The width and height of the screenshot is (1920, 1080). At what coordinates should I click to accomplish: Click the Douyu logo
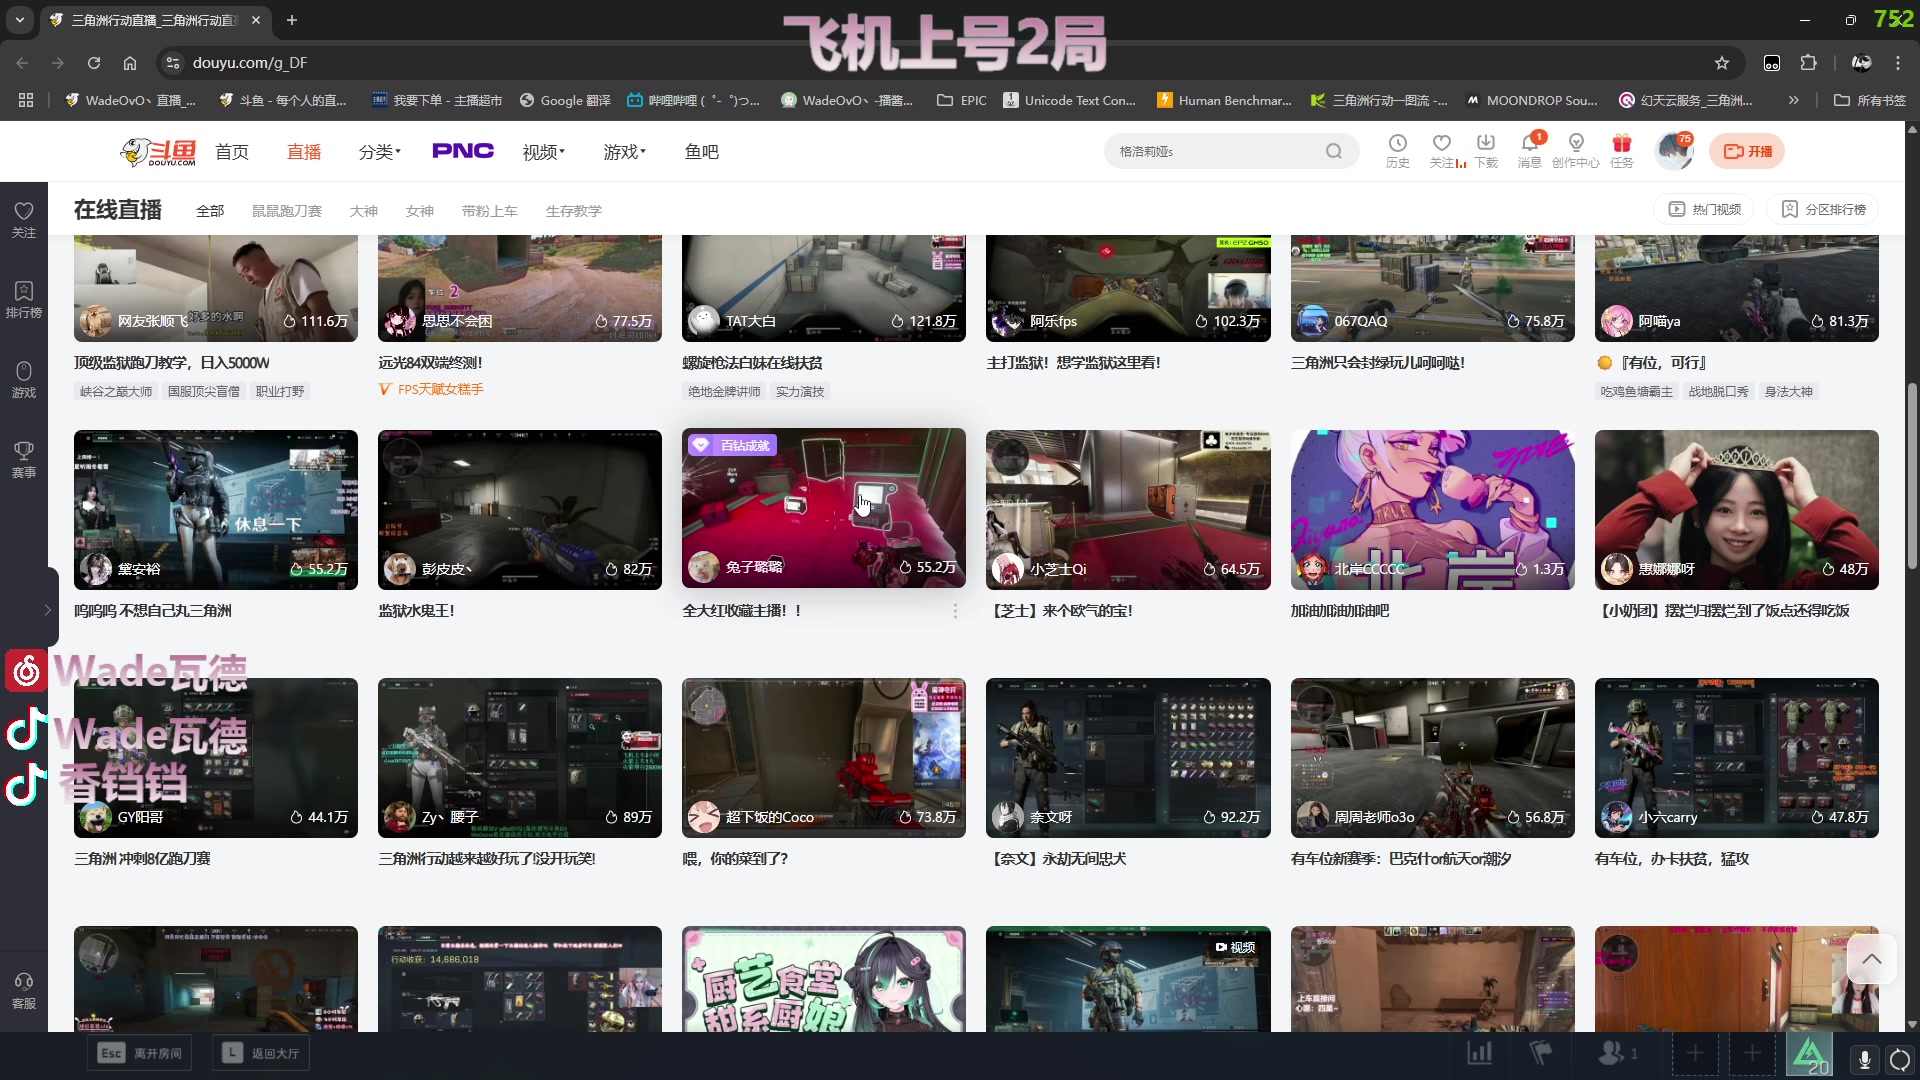tap(158, 151)
